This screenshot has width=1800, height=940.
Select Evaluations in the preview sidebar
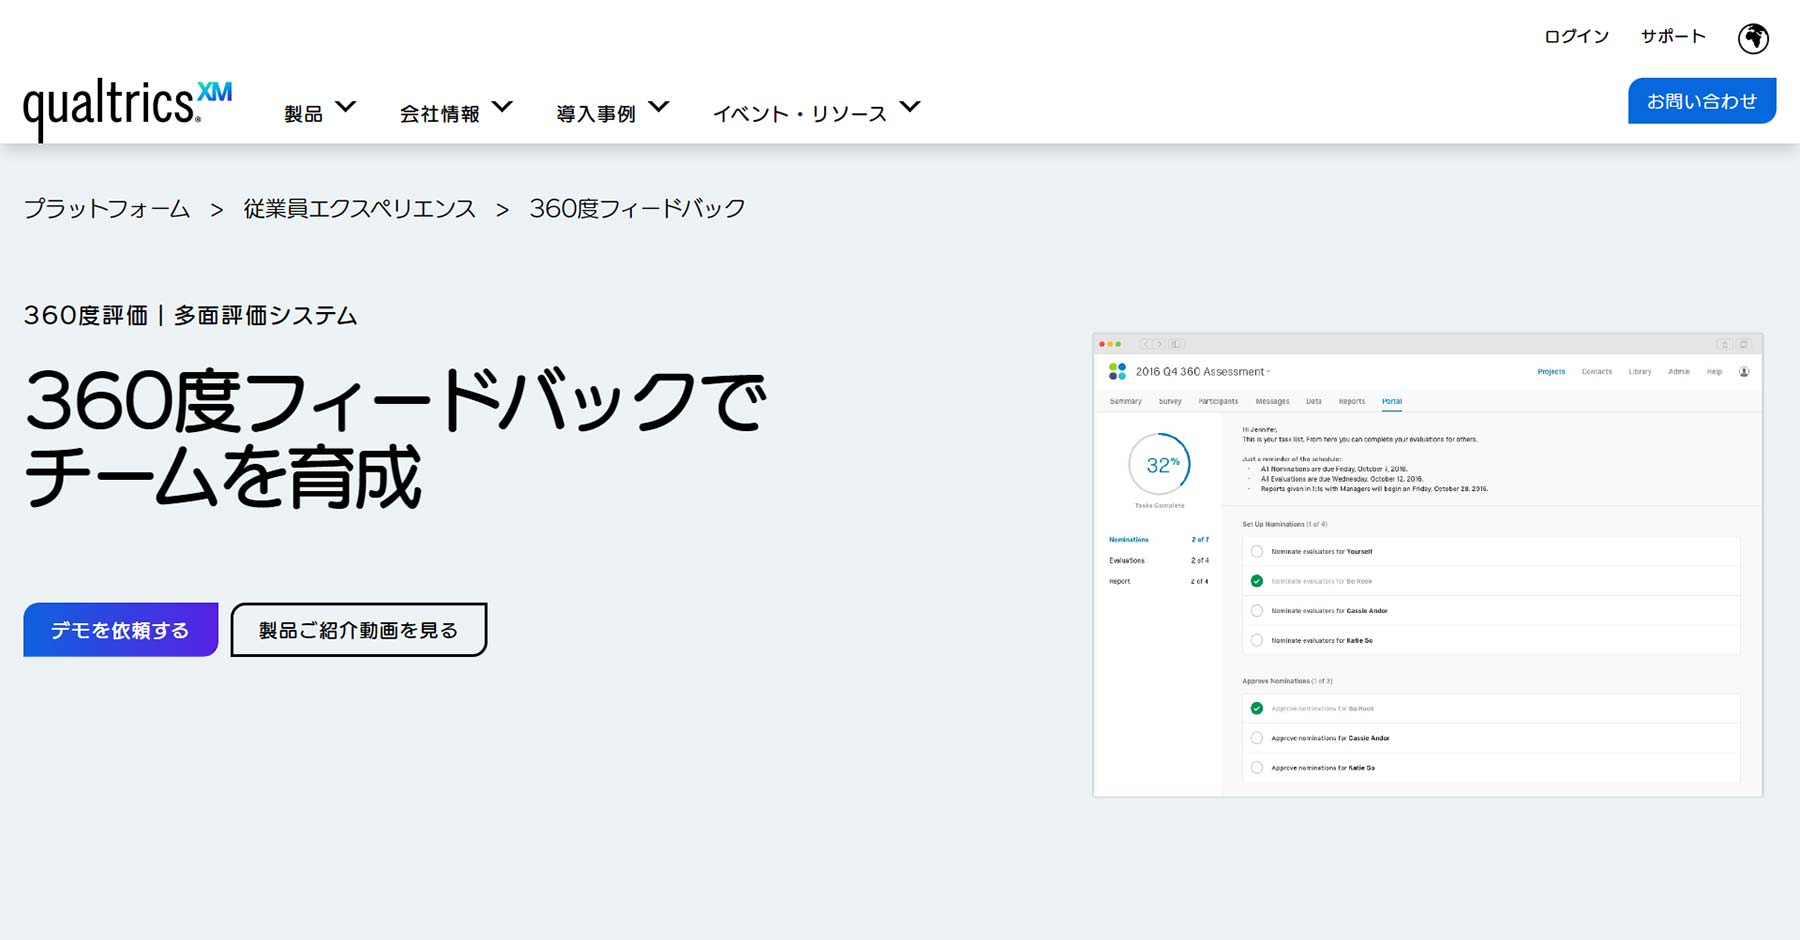[x=1127, y=561]
